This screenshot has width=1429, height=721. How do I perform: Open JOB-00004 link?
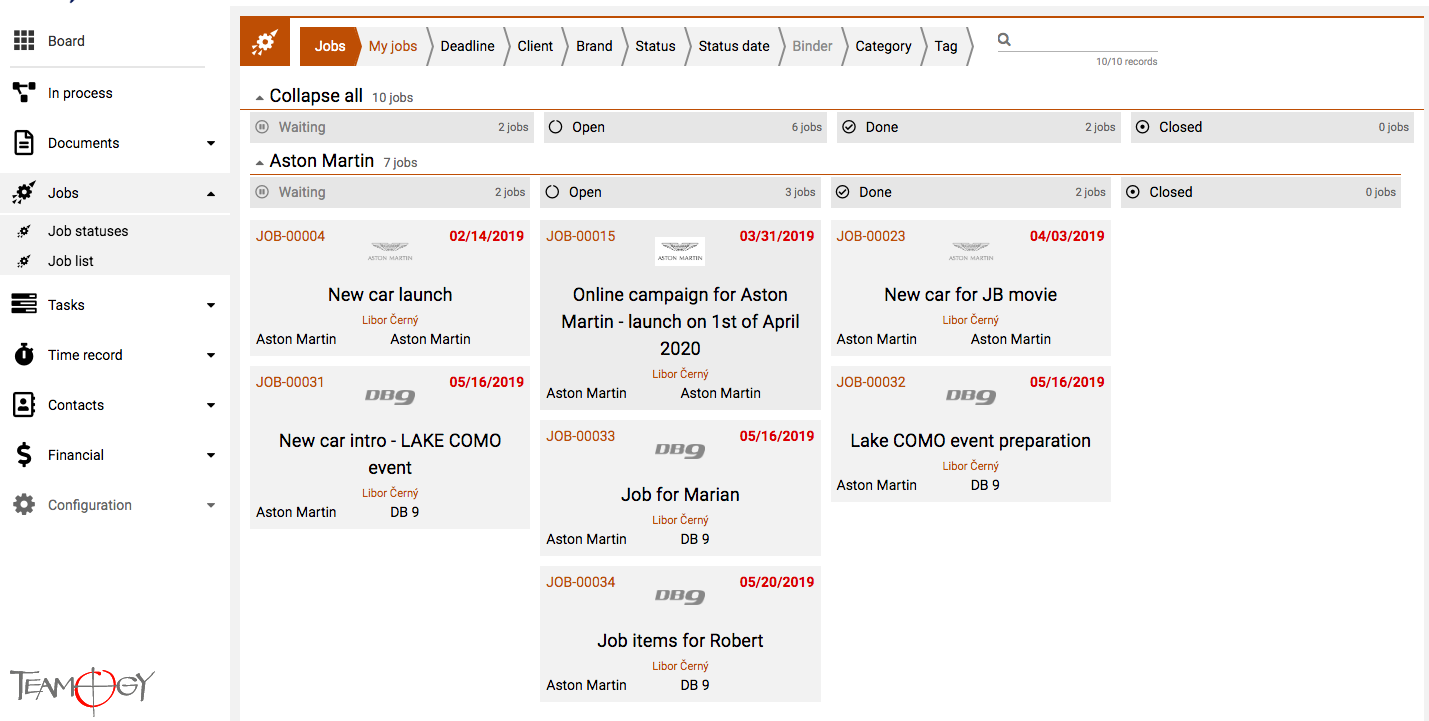click(290, 236)
